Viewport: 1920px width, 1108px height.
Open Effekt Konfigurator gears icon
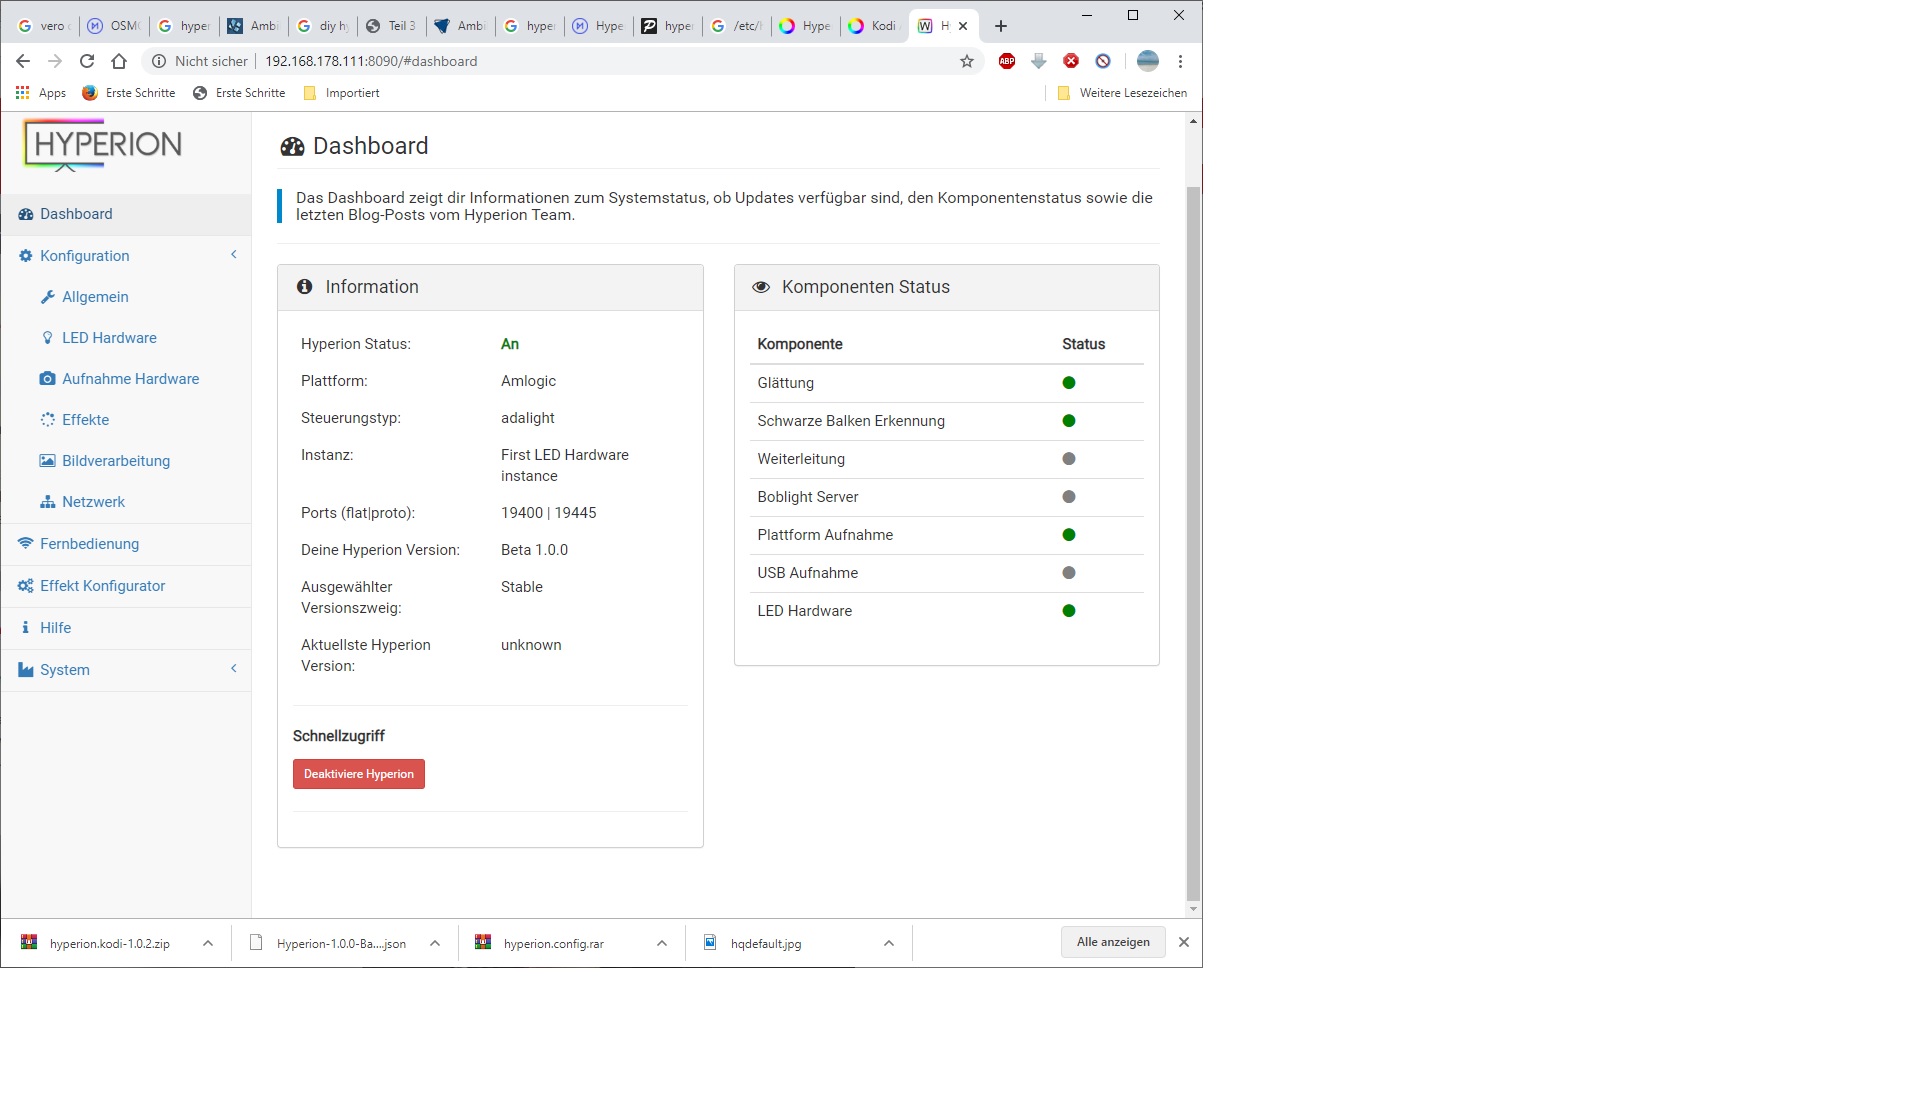coord(25,586)
